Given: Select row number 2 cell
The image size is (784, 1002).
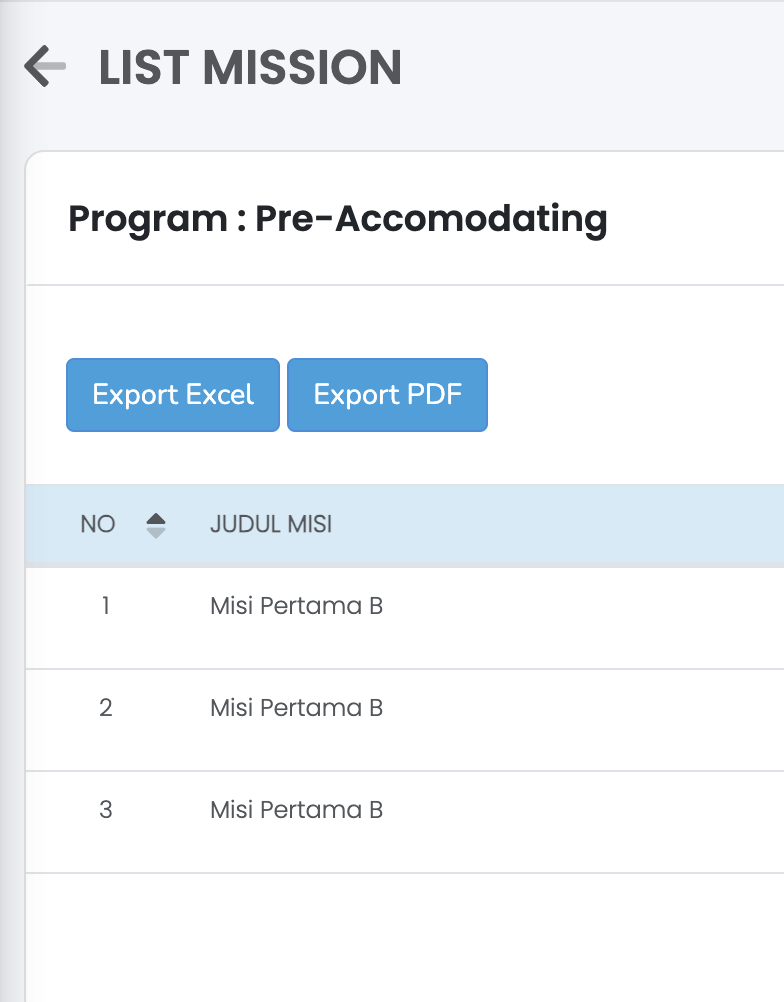Looking at the screenshot, I should (105, 708).
